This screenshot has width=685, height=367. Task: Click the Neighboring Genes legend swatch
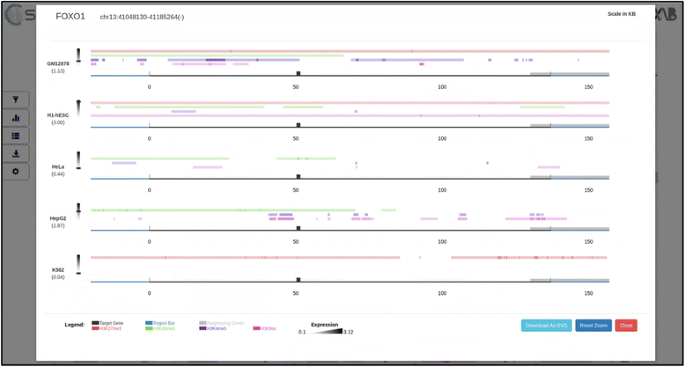[203, 322]
